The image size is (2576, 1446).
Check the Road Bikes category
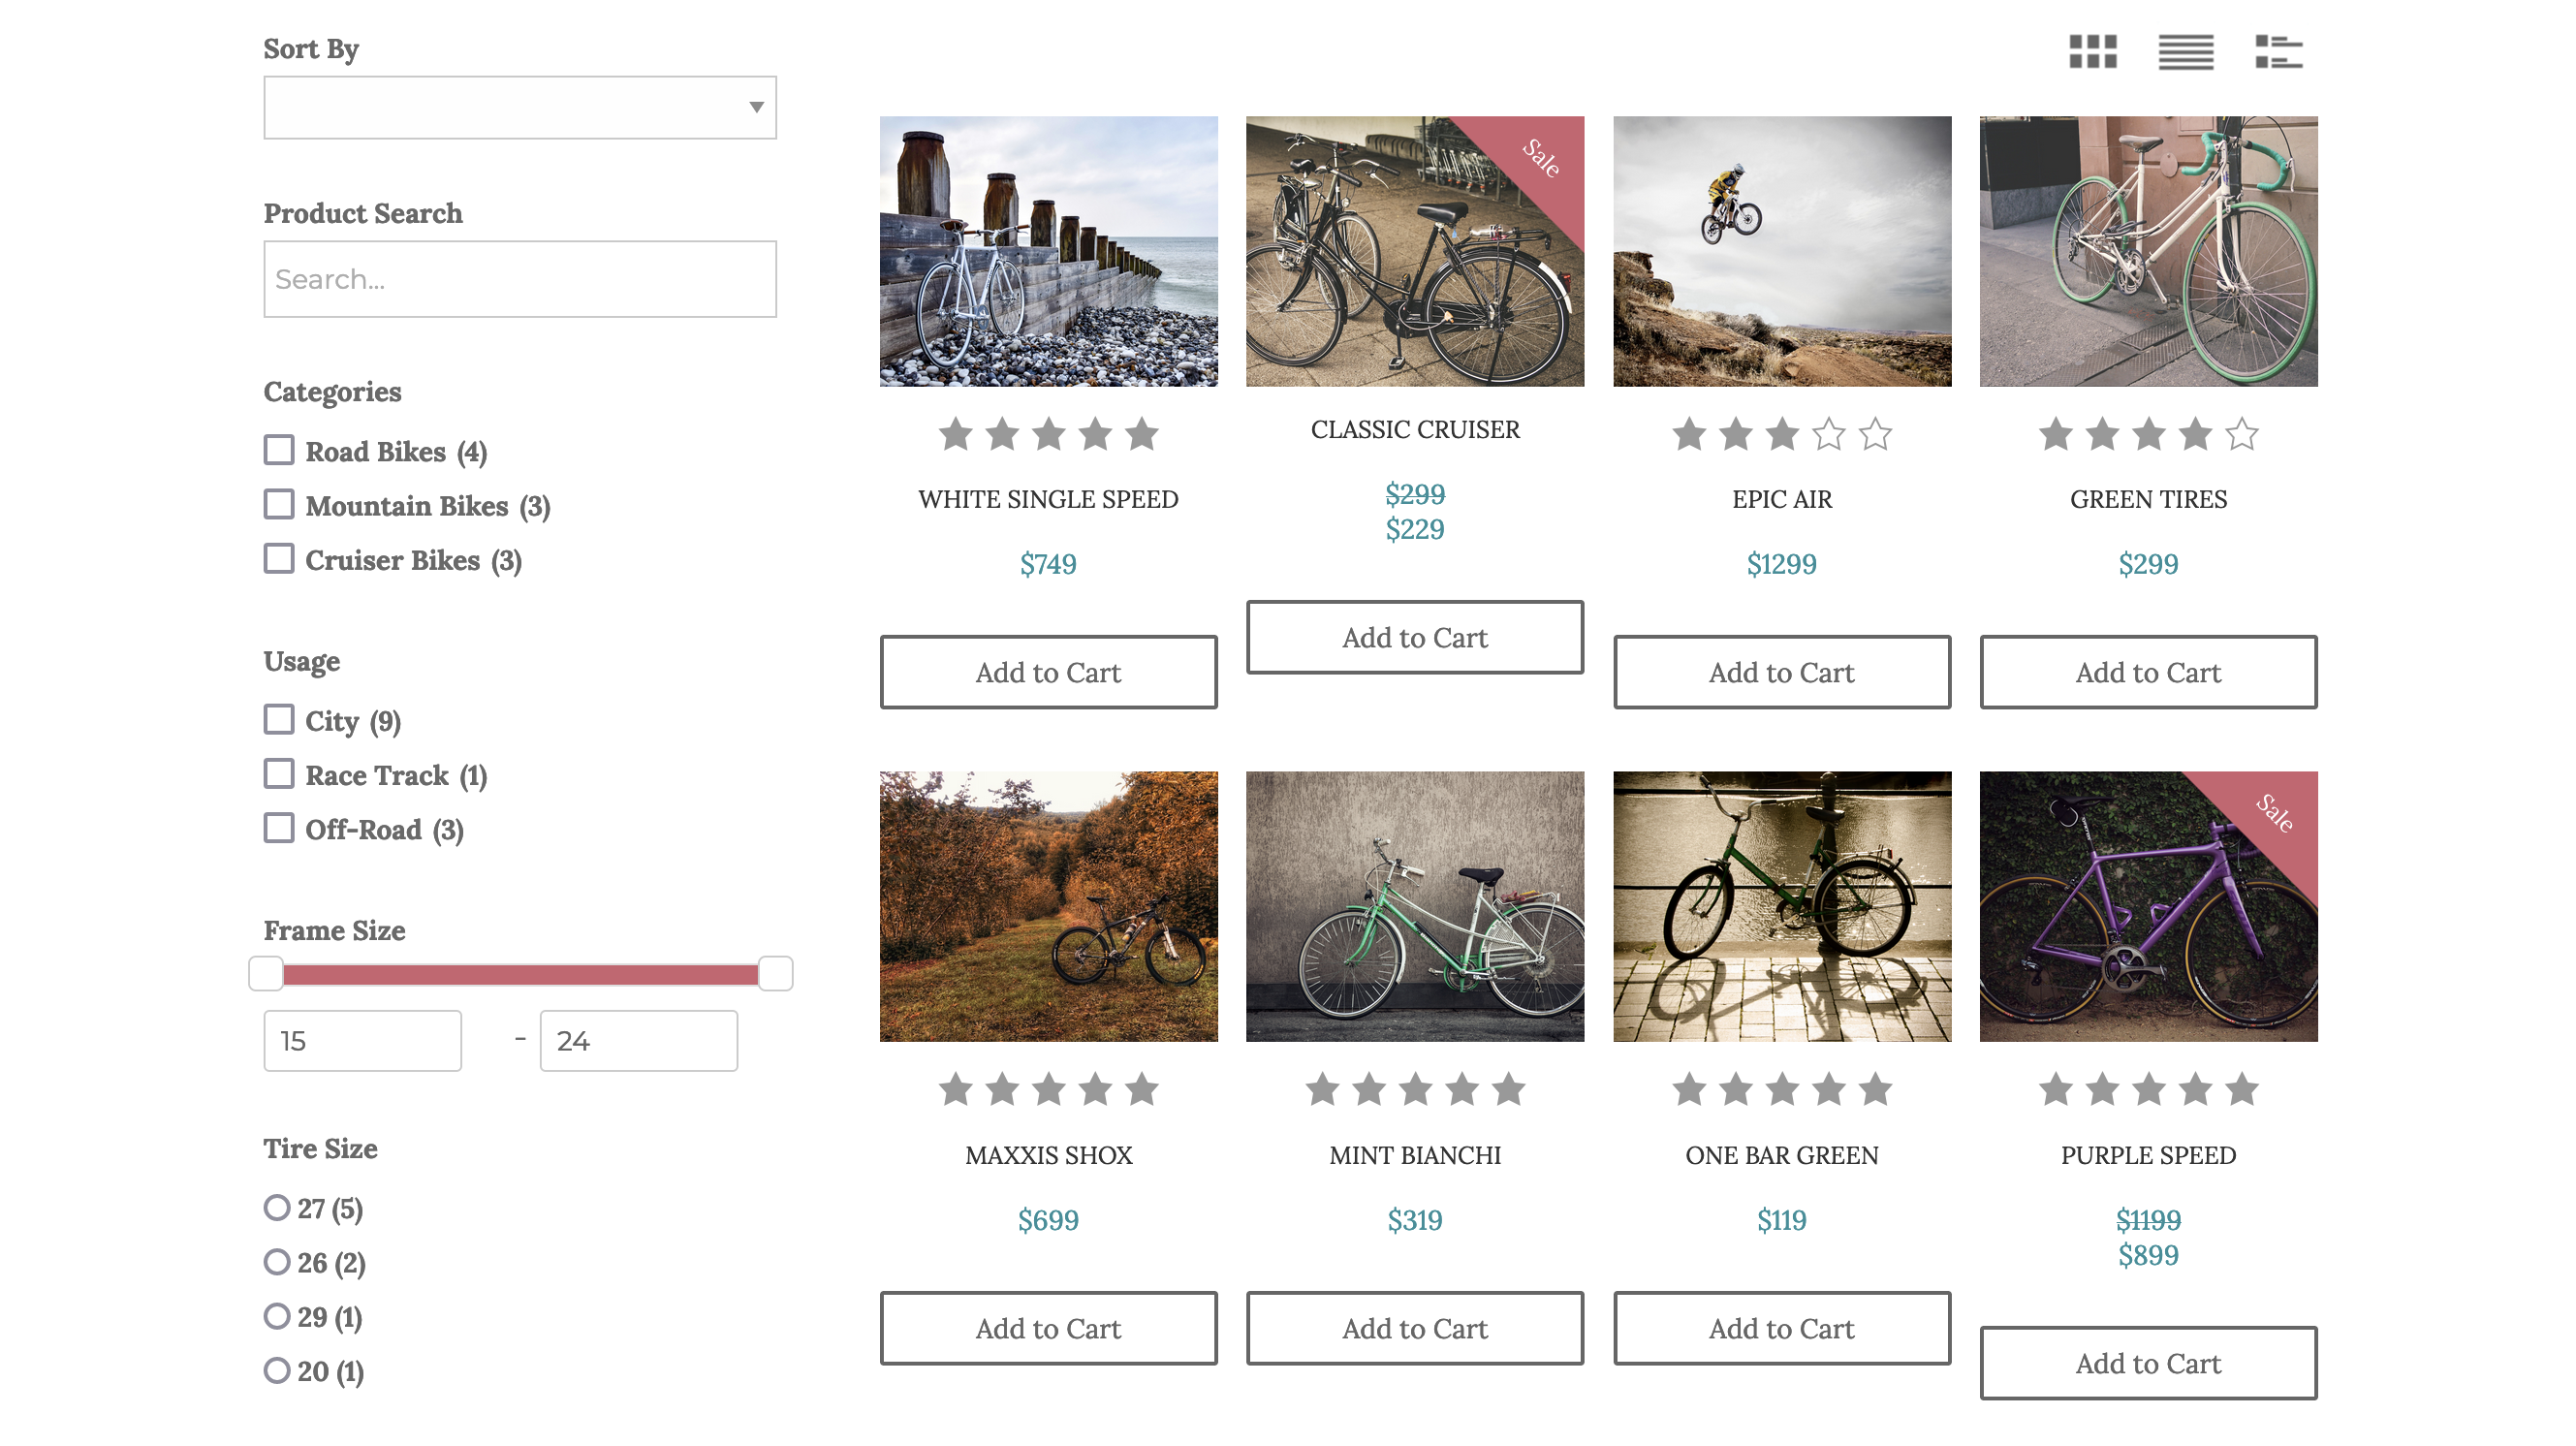279,450
